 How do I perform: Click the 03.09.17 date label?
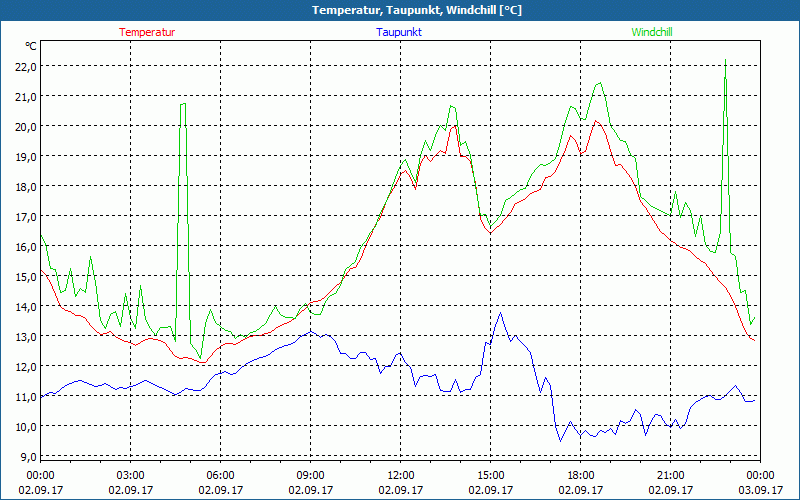coord(758,490)
